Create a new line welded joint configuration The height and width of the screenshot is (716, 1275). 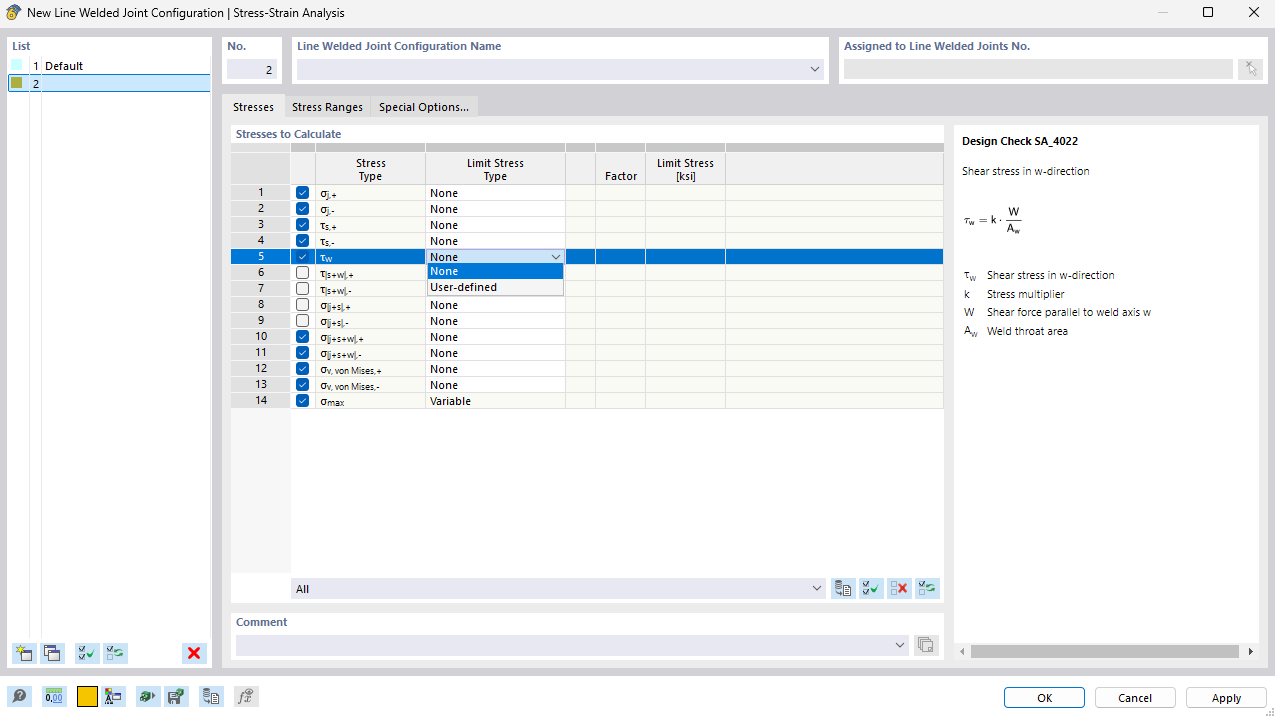click(23, 653)
